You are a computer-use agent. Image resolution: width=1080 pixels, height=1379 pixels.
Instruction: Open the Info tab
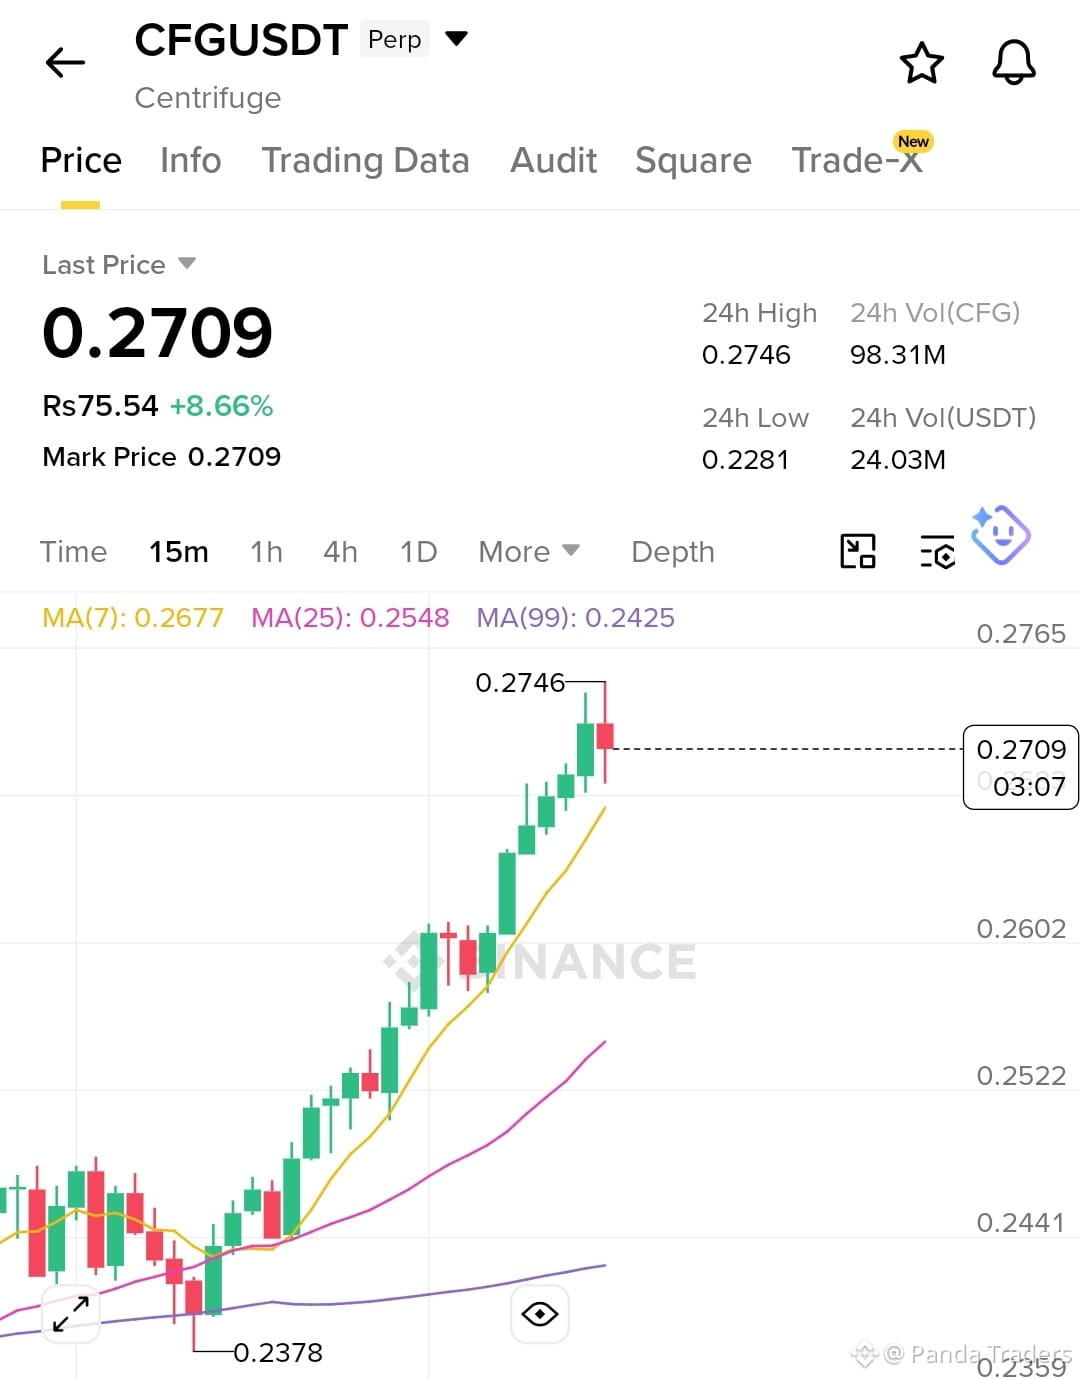[191, 160]
